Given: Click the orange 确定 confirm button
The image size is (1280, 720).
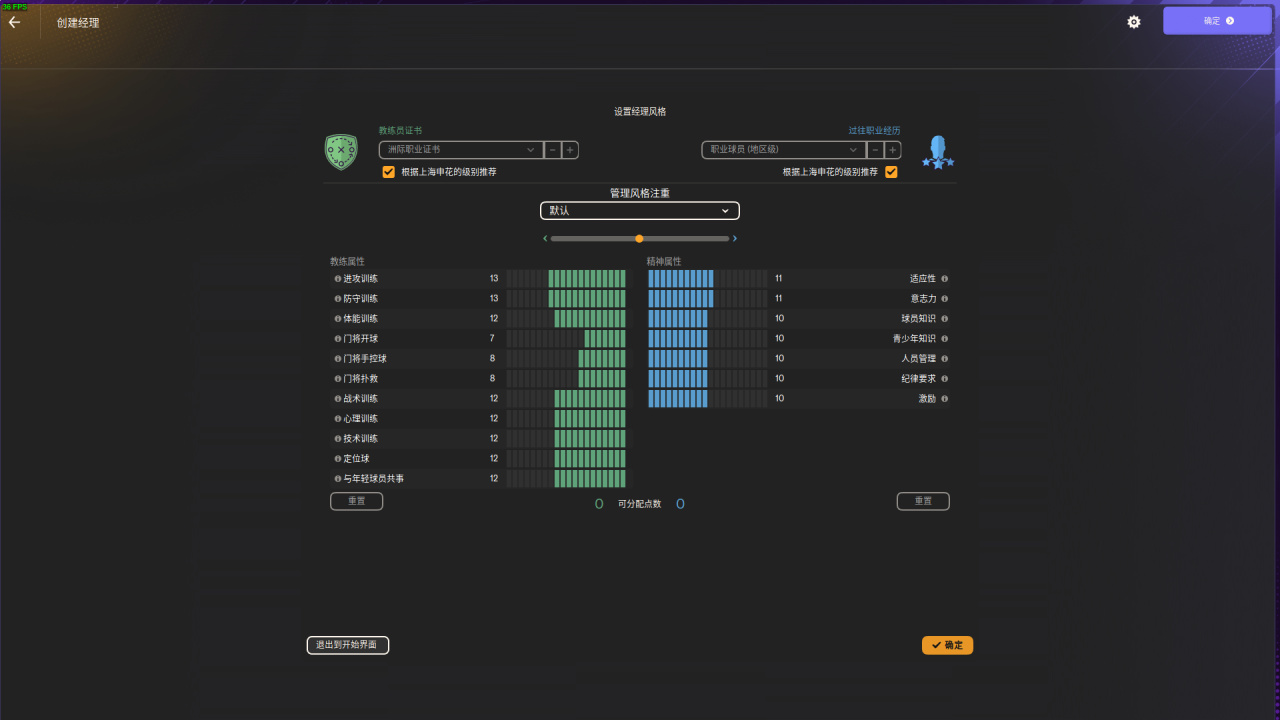Looking at the screenshot, I should pyautogui.click(x=947, y=645).
